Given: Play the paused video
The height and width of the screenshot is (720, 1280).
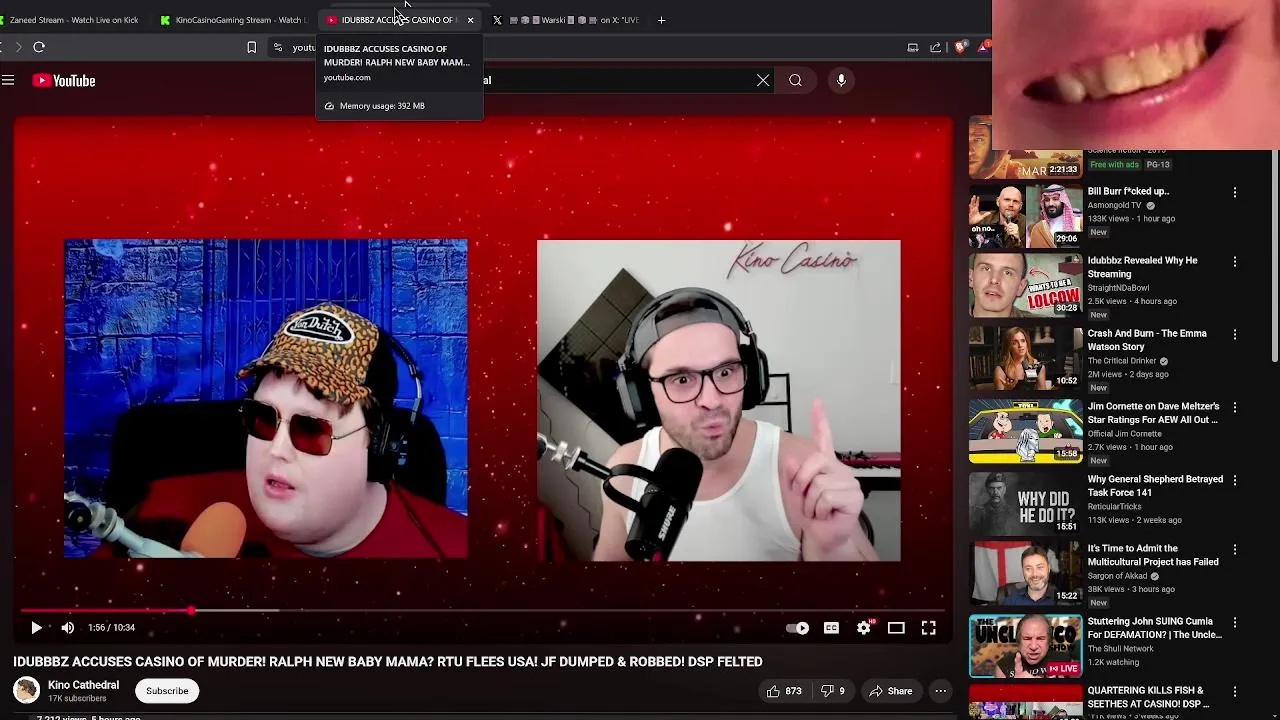Looking at the screenshot, I should tap(36, 628).
